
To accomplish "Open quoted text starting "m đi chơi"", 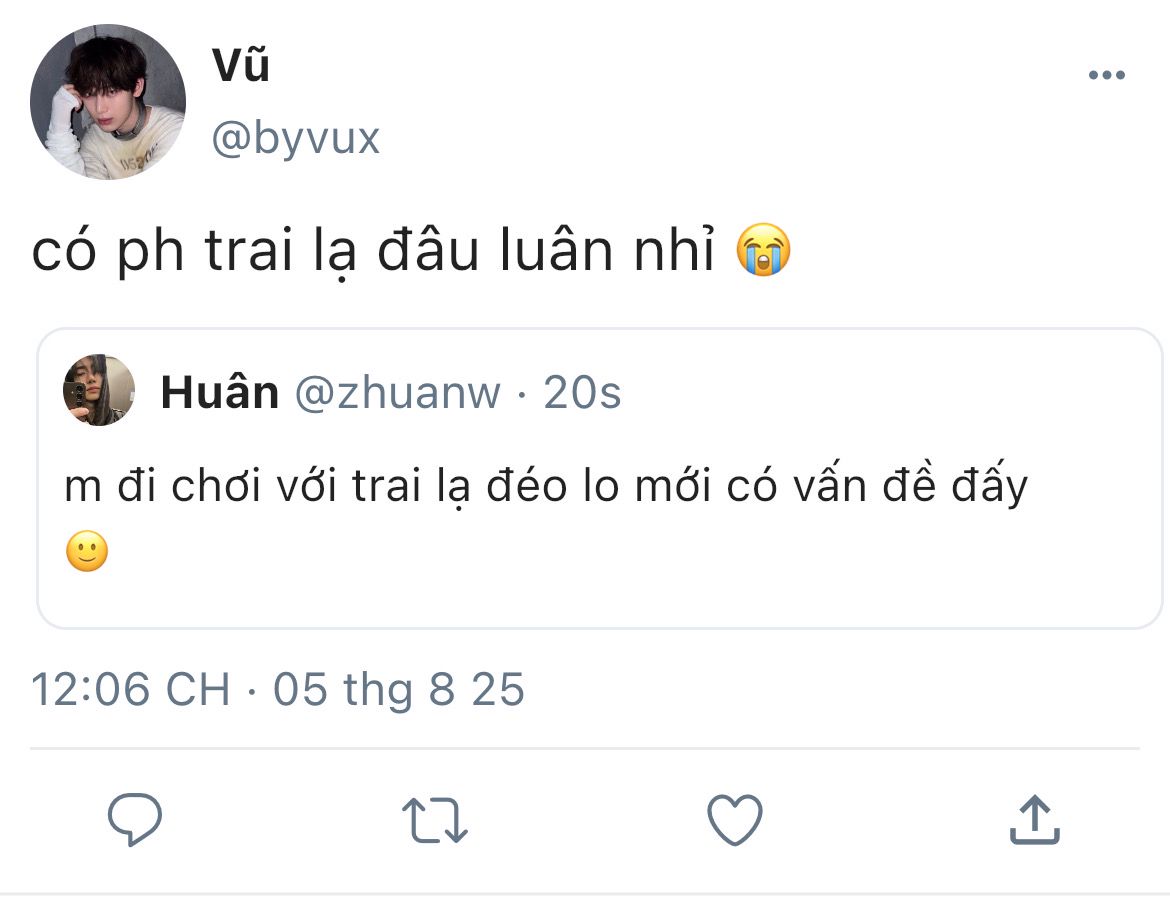I will pos(546,487).
